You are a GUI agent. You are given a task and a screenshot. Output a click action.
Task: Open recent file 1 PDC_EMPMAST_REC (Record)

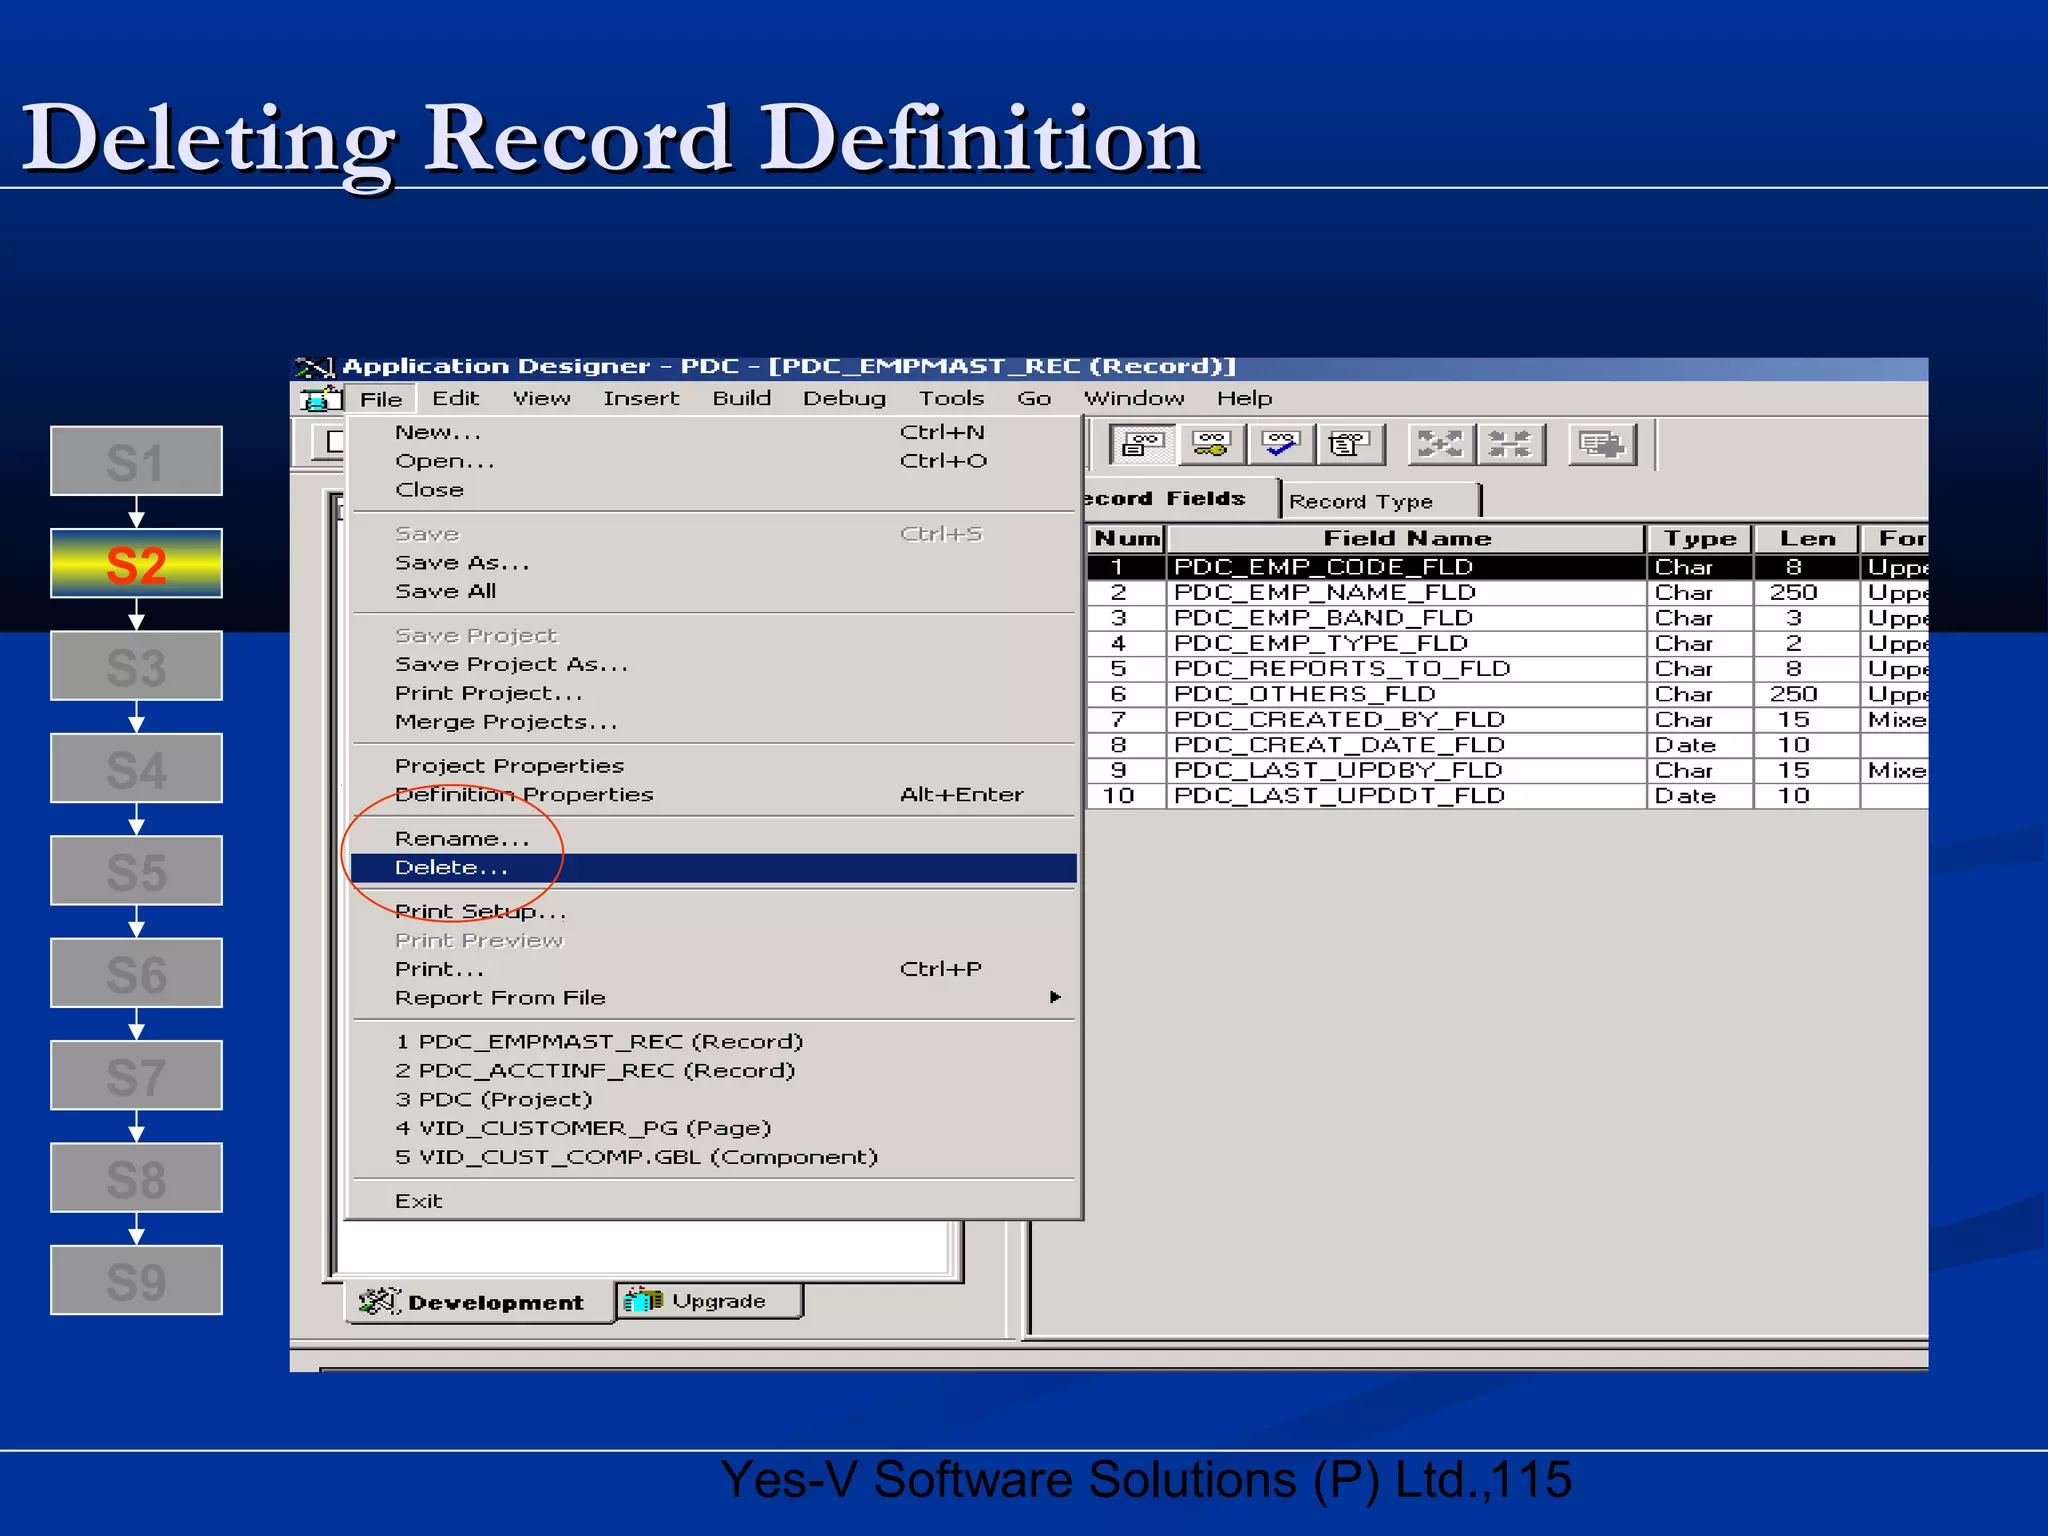point(714,1042)
